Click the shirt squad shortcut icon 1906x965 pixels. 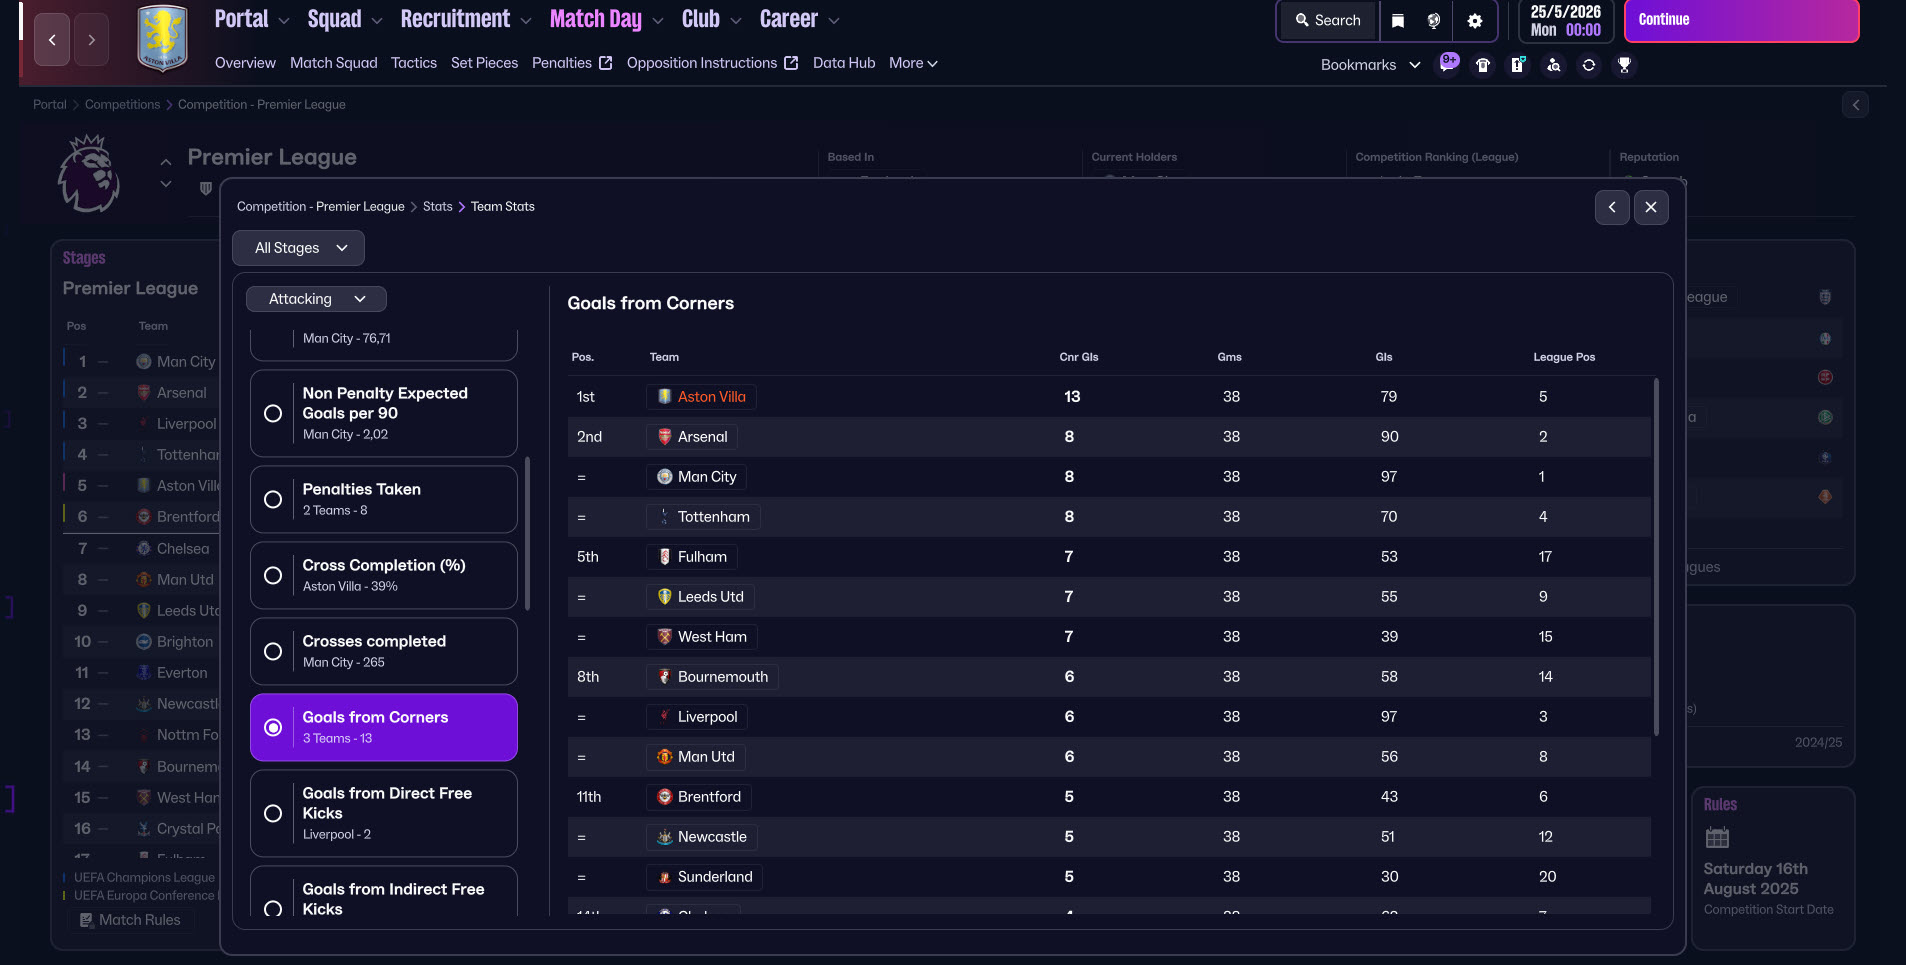pyautogui.click(x=1483, y=65)
